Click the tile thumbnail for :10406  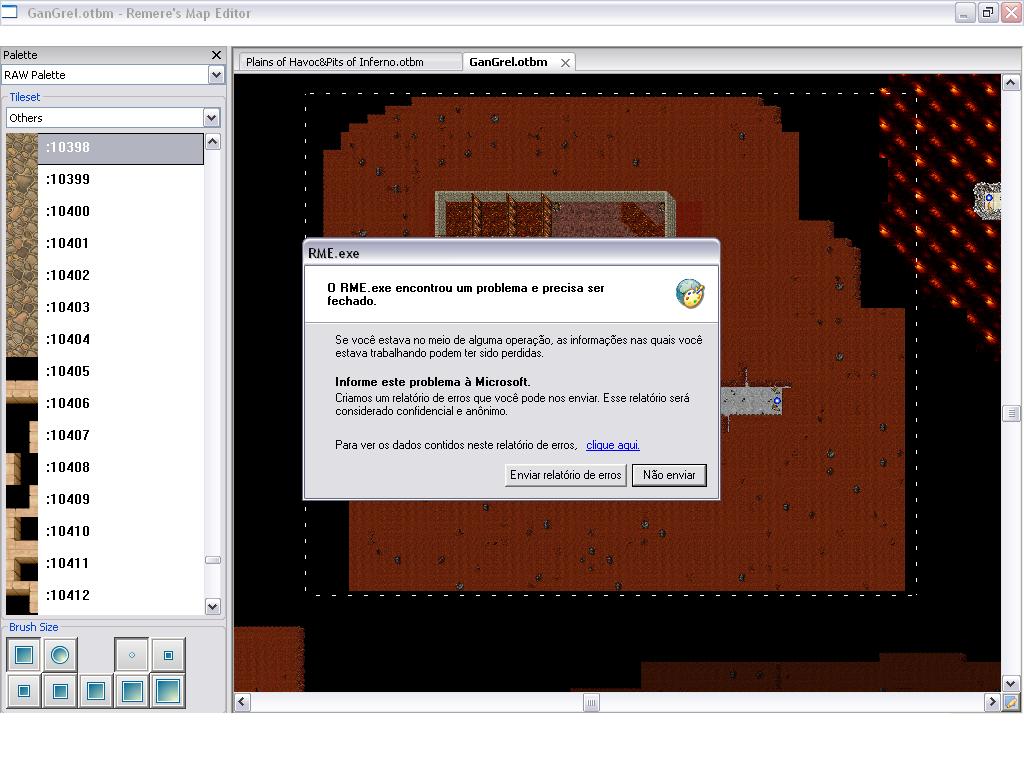coord(22,404)
